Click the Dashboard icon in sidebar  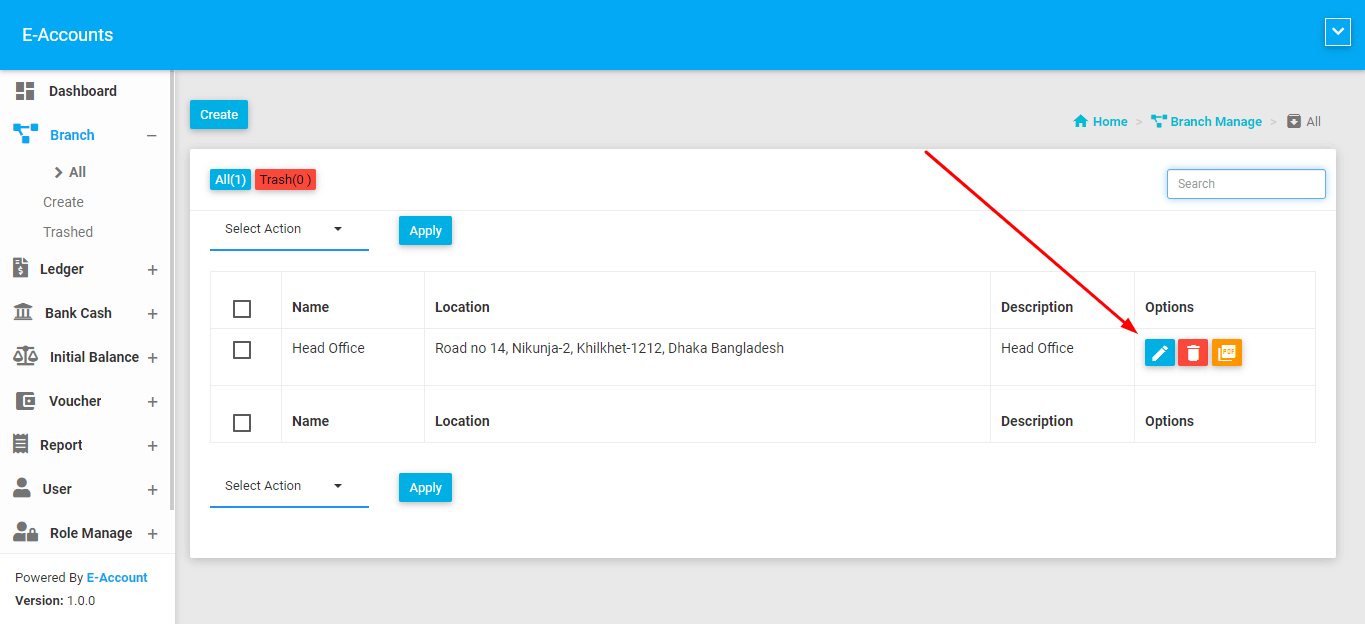click(25, 91)
